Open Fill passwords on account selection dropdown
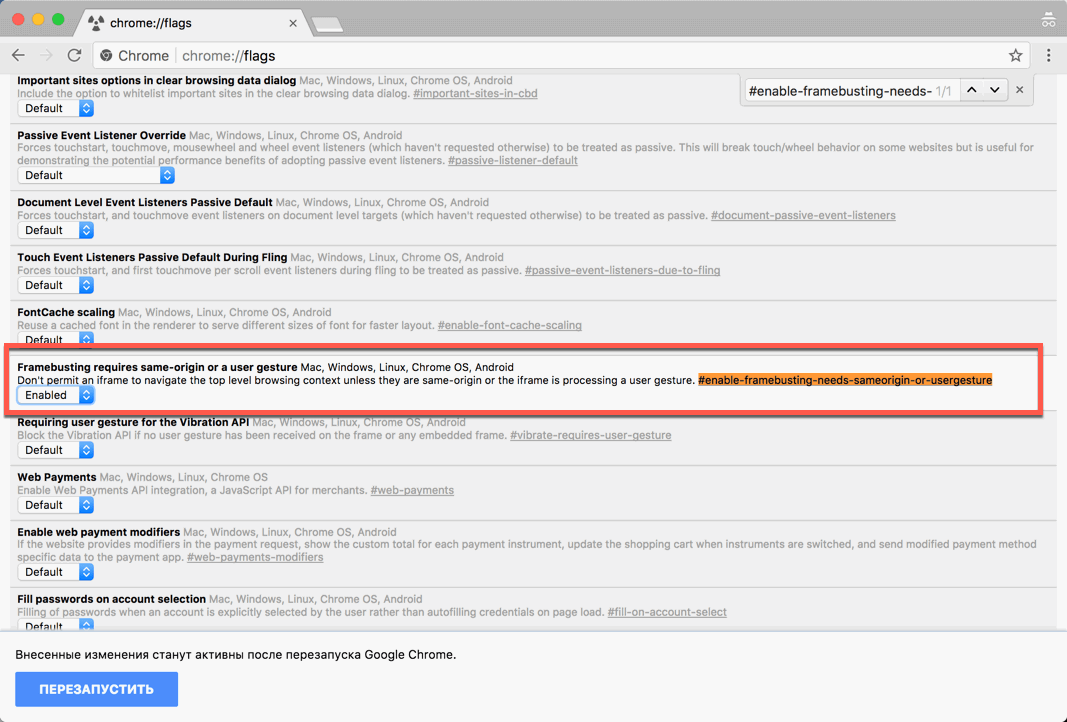The height and width of the screenshot is (722, 1067). [x=56, y=626]
